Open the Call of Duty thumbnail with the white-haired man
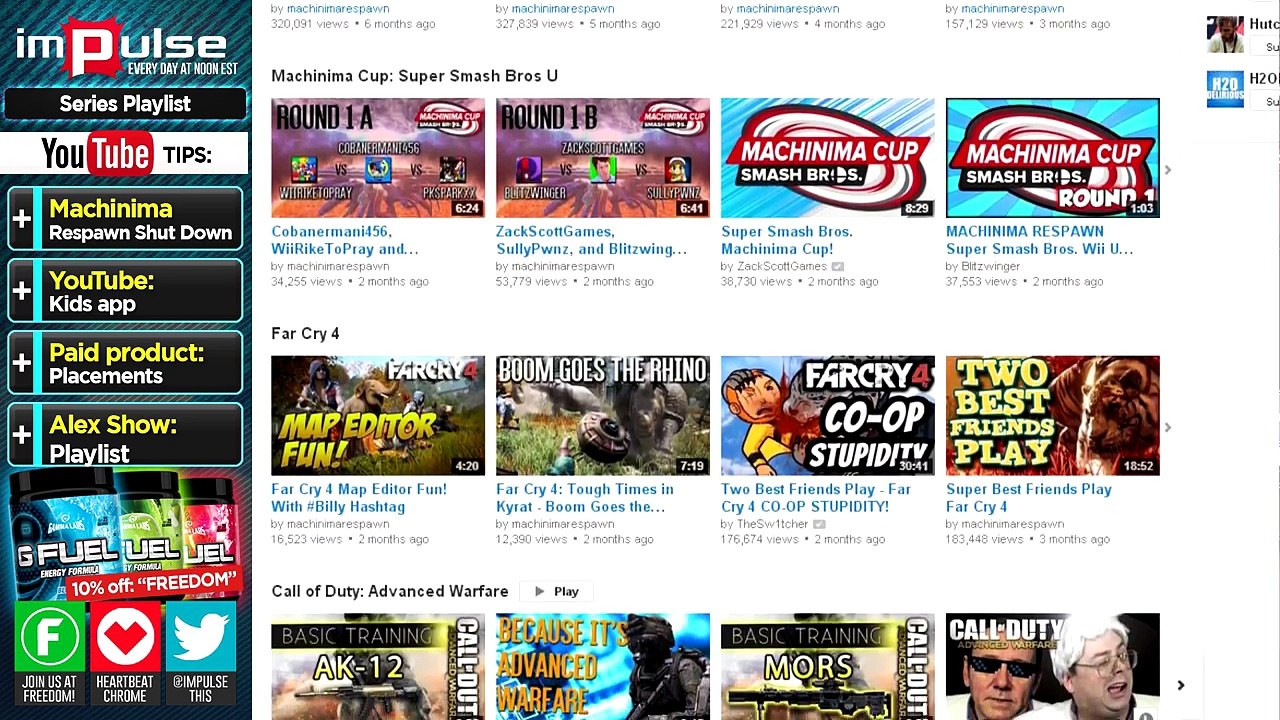 pos(1053,667)
